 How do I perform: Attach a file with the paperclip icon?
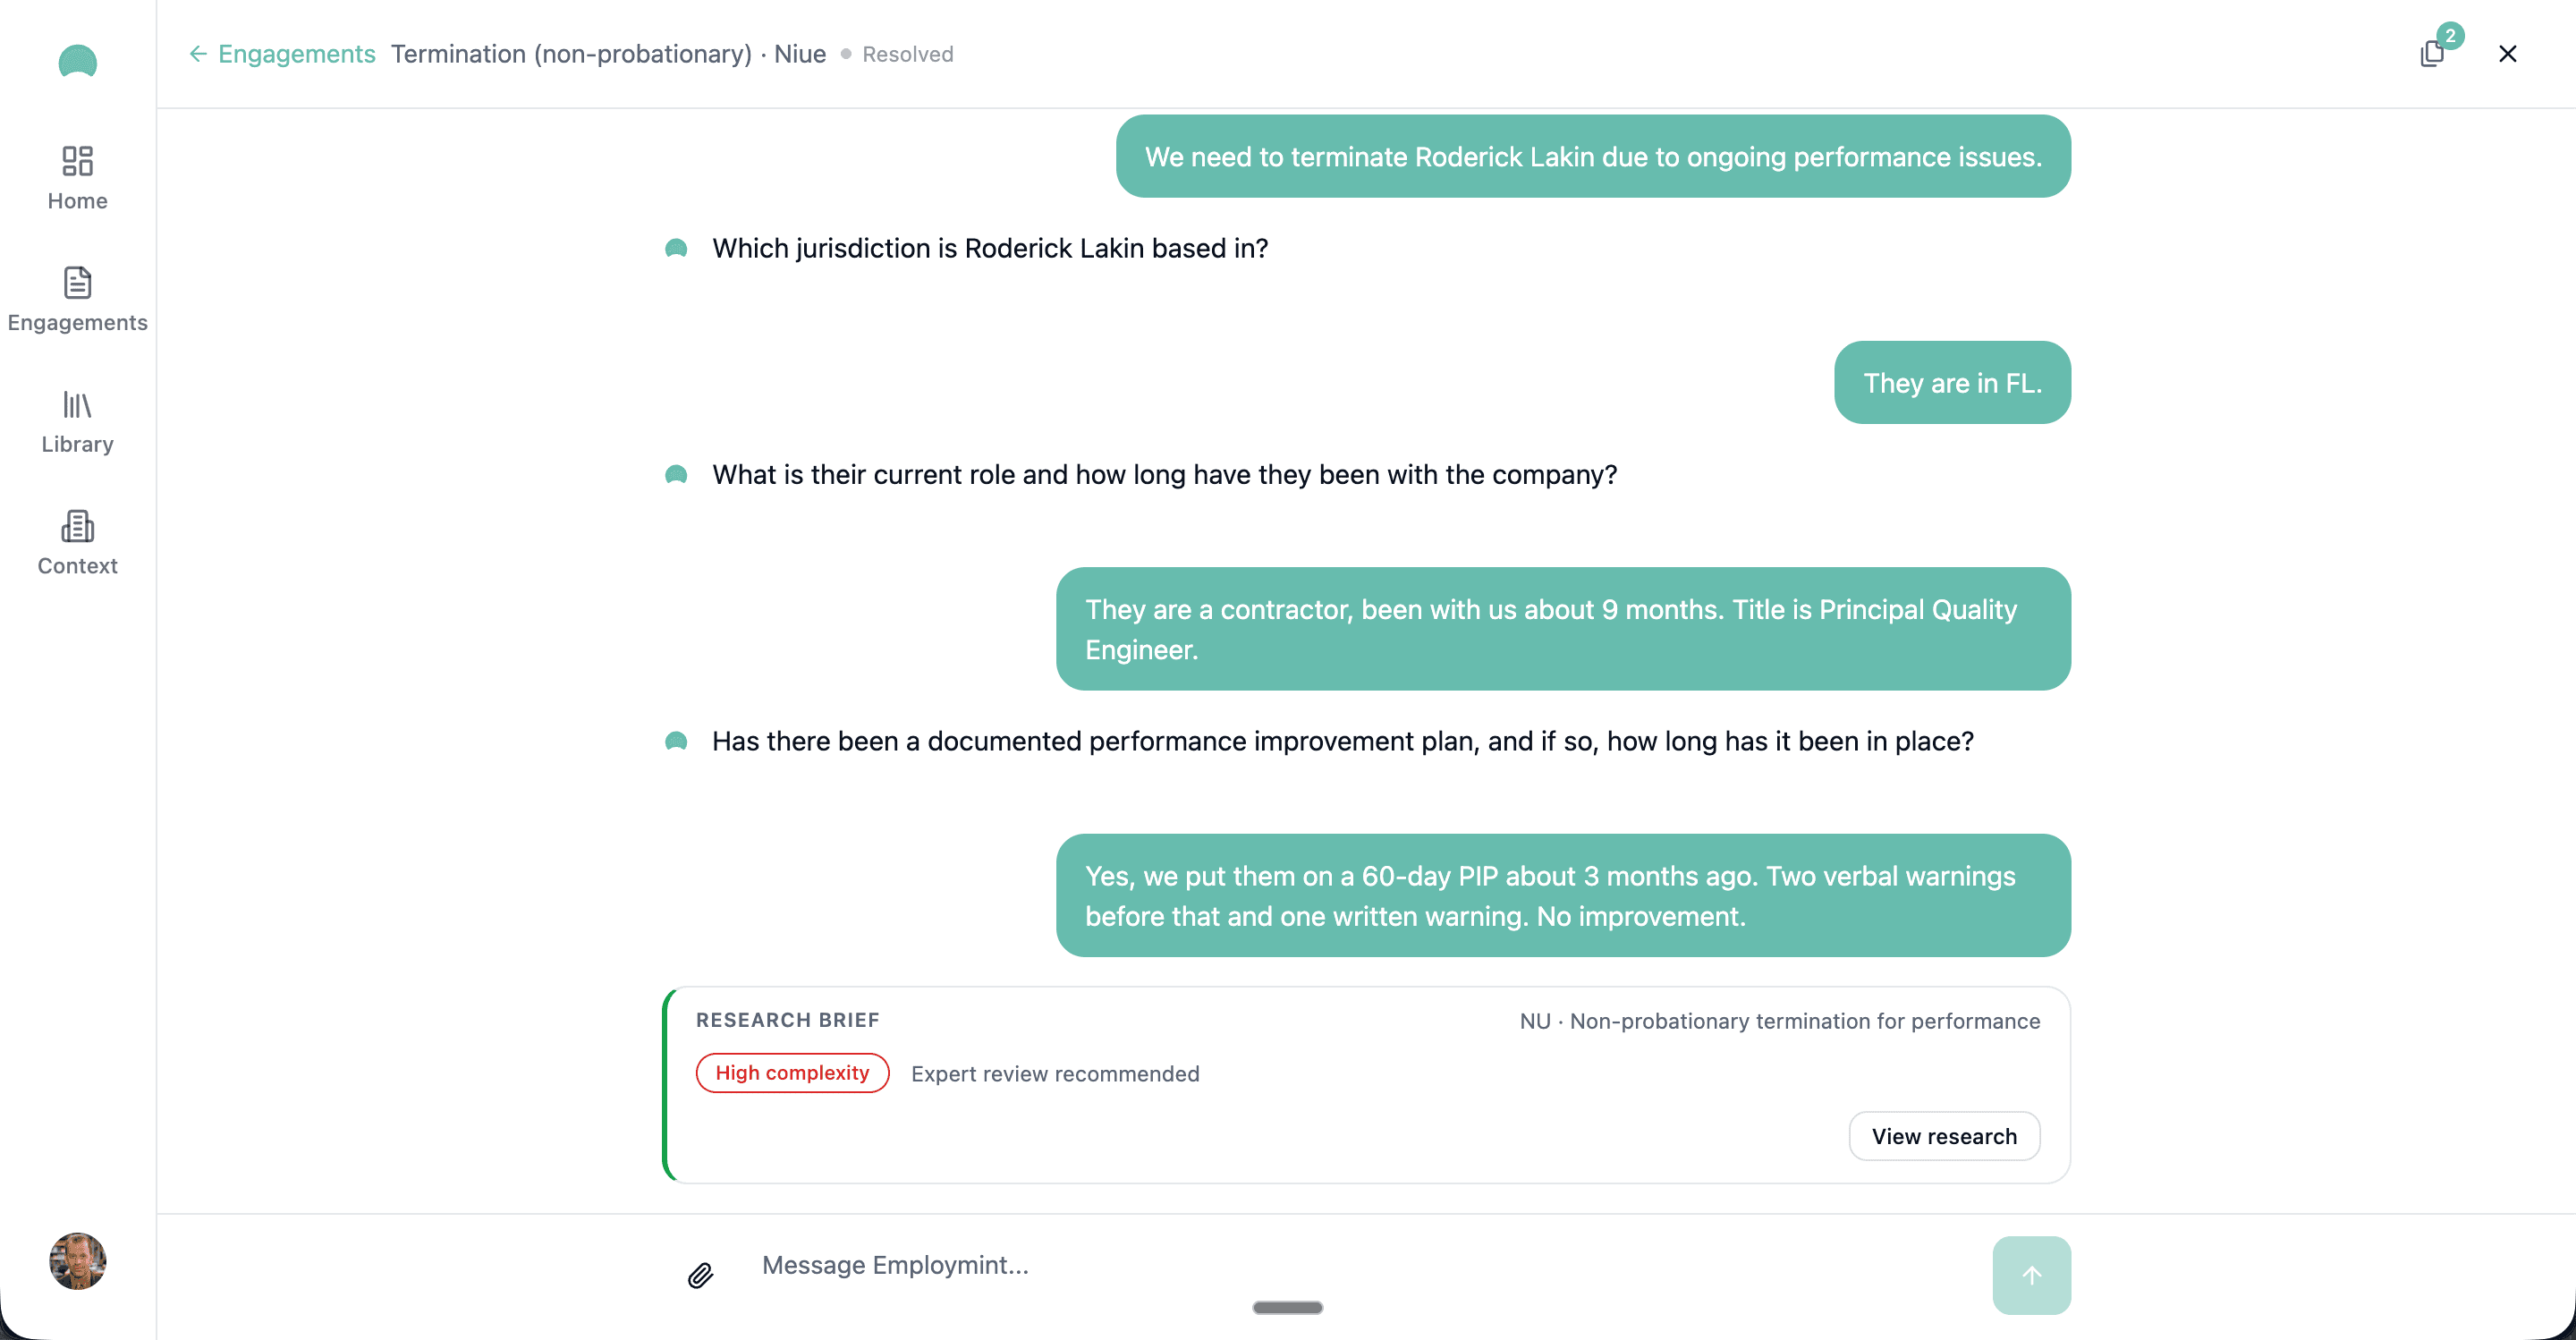(700, 1274)
